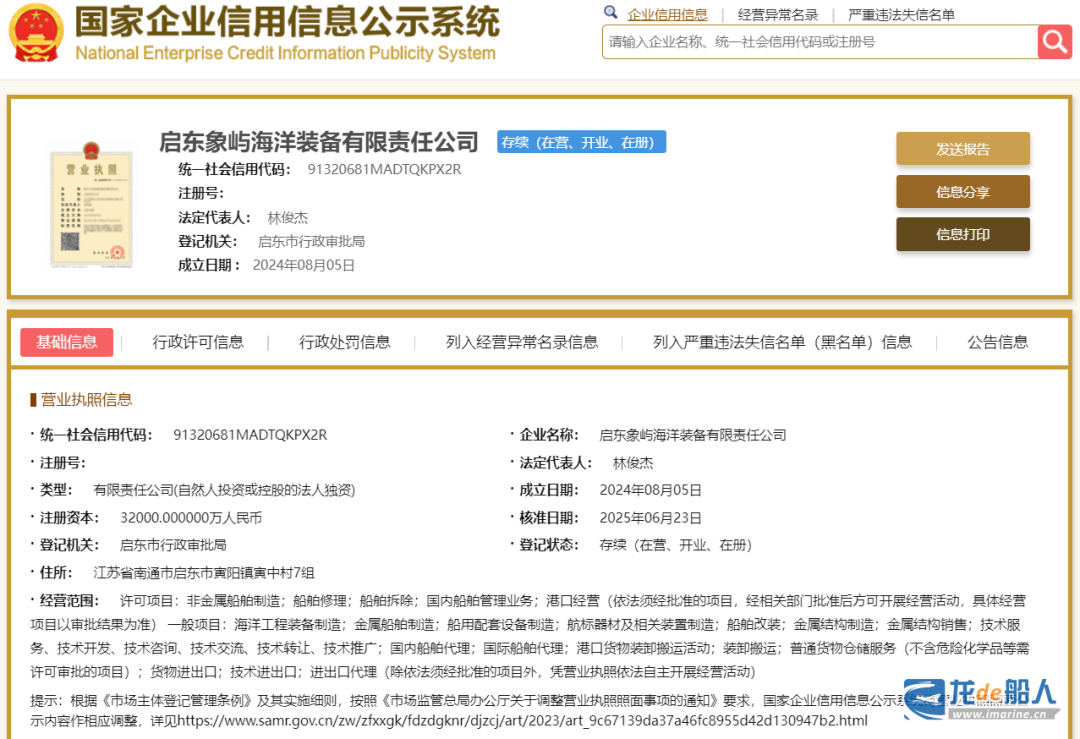1080x739 pixels.
Task: Switch to the 基础信息 tab
Action: click(x=66, y=341)
